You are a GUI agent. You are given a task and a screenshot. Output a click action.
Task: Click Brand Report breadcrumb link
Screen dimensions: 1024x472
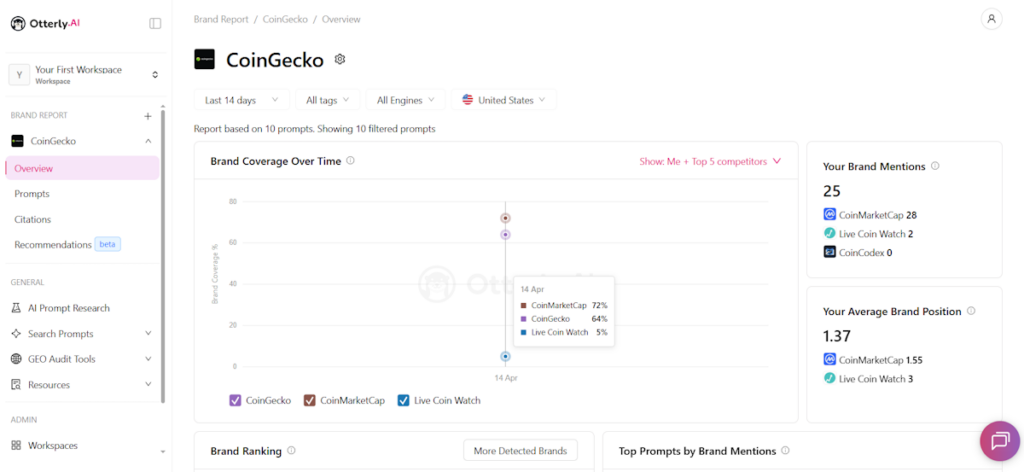click(x=221, y=20)
